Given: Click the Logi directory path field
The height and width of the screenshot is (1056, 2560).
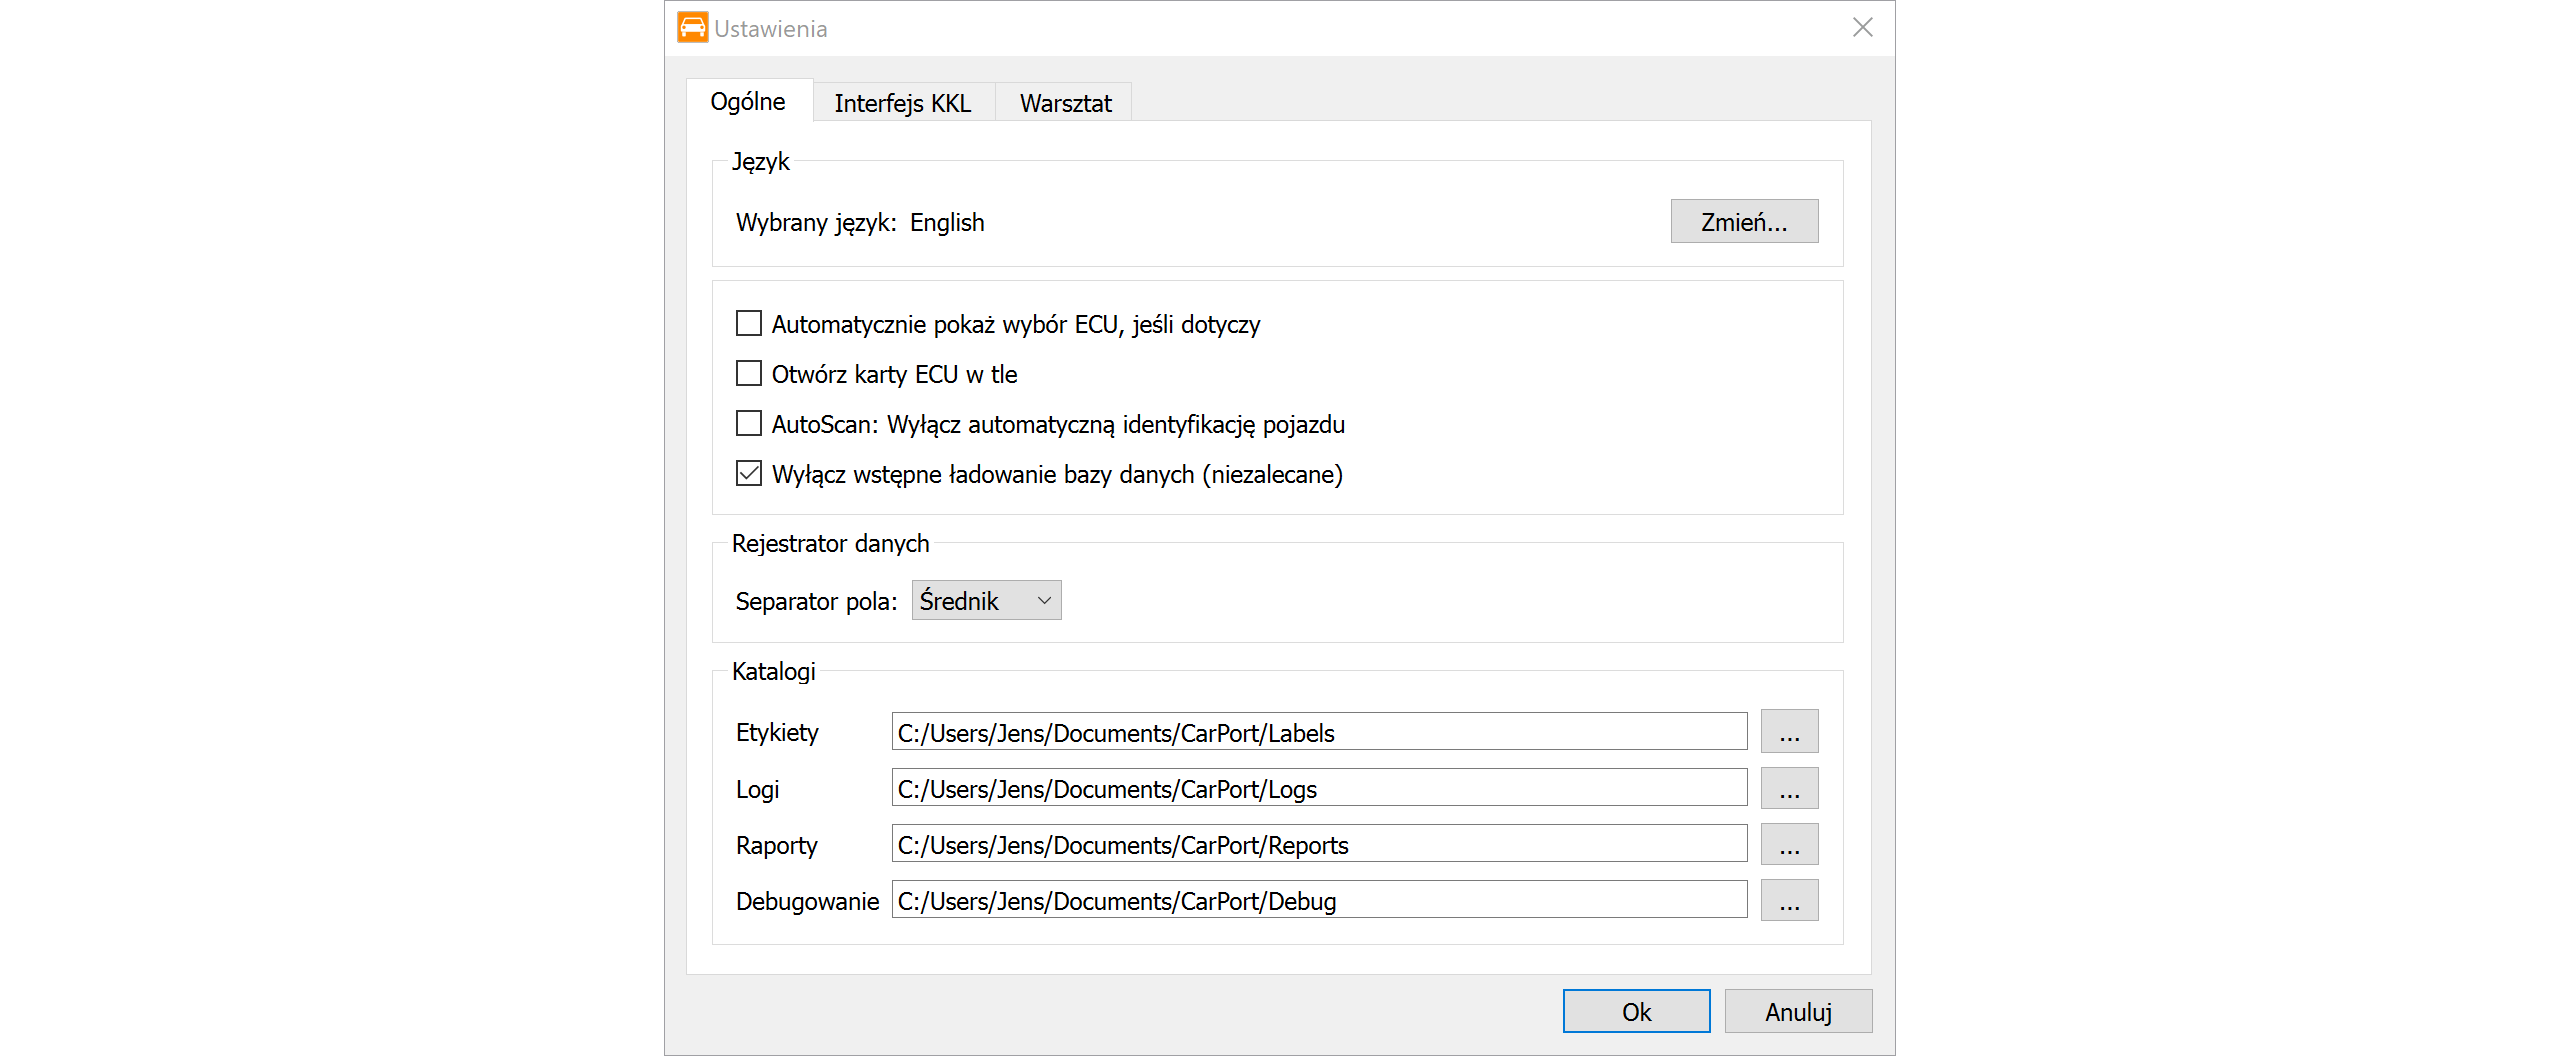Looking at the screenshot, I should pyautogui.click(x=1318, y=788).
